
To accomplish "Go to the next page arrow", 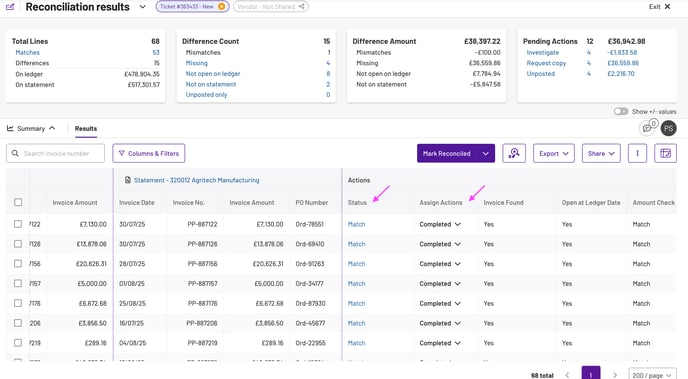I will pos(615,375).
